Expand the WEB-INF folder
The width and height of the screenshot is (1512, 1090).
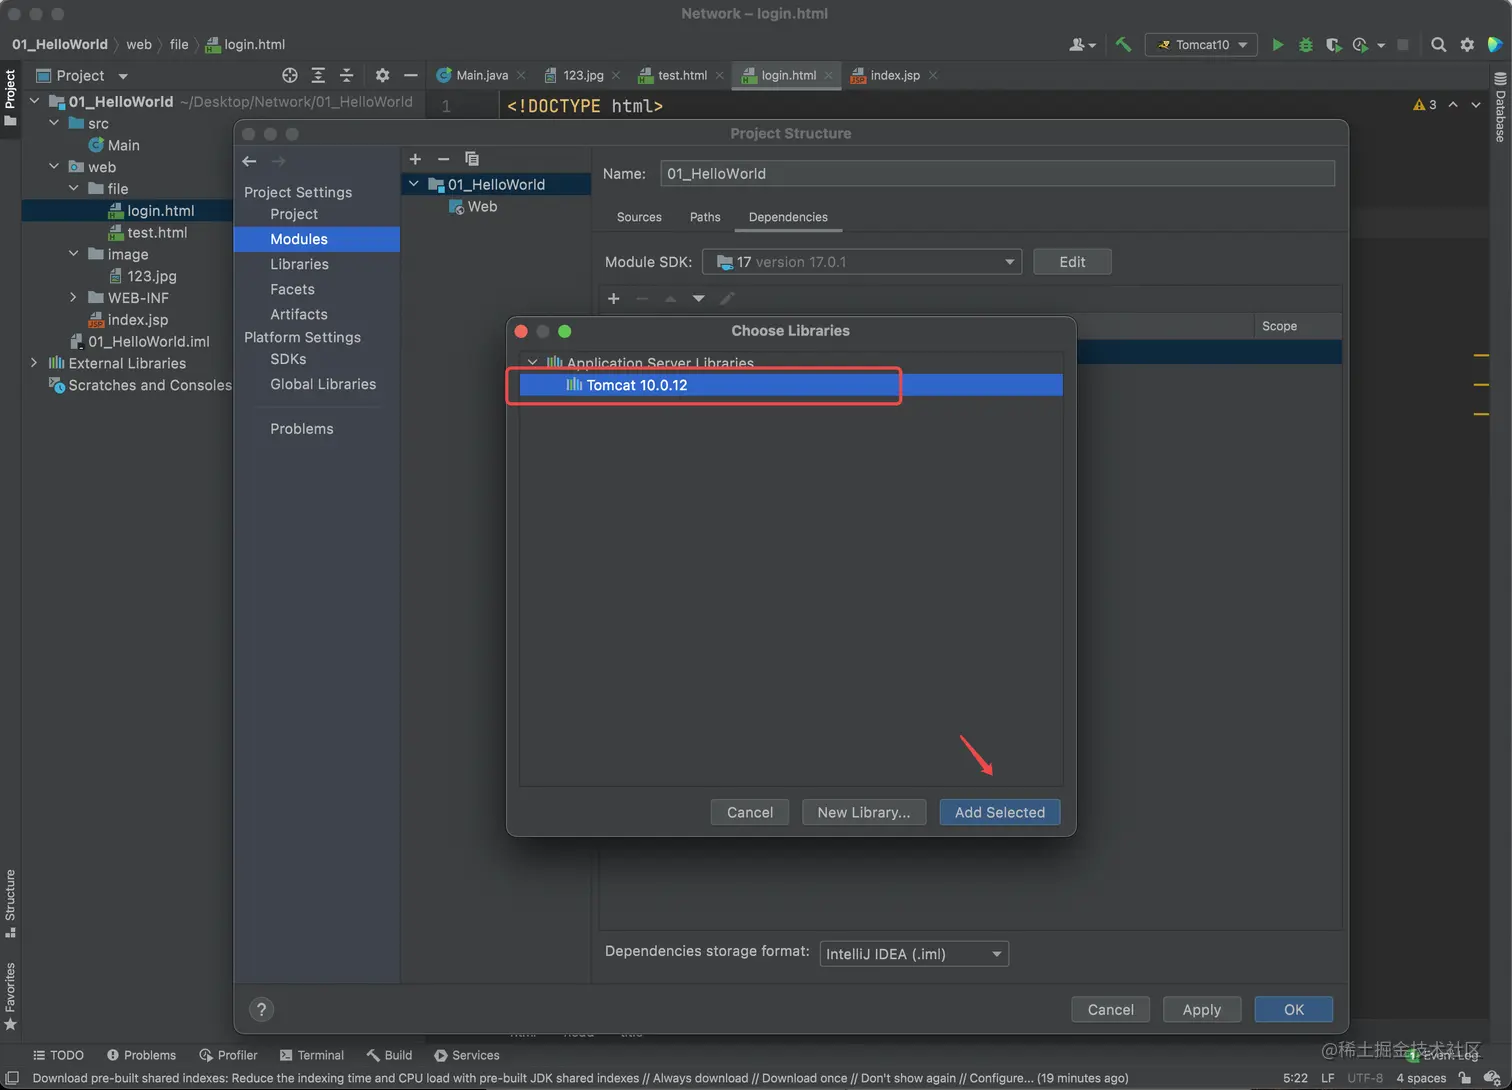73,297
